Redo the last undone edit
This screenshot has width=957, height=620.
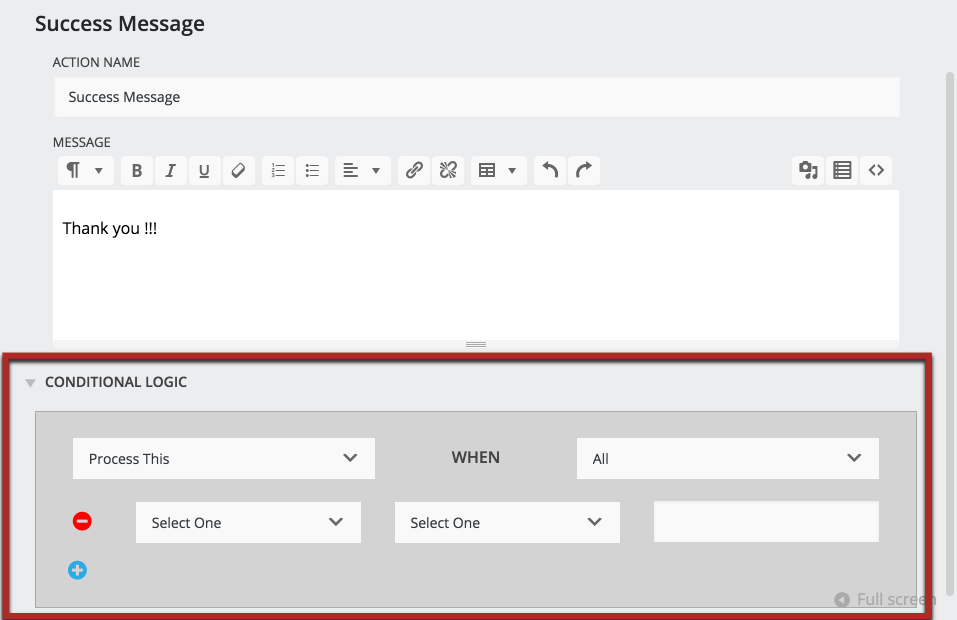tap(584, 171)
